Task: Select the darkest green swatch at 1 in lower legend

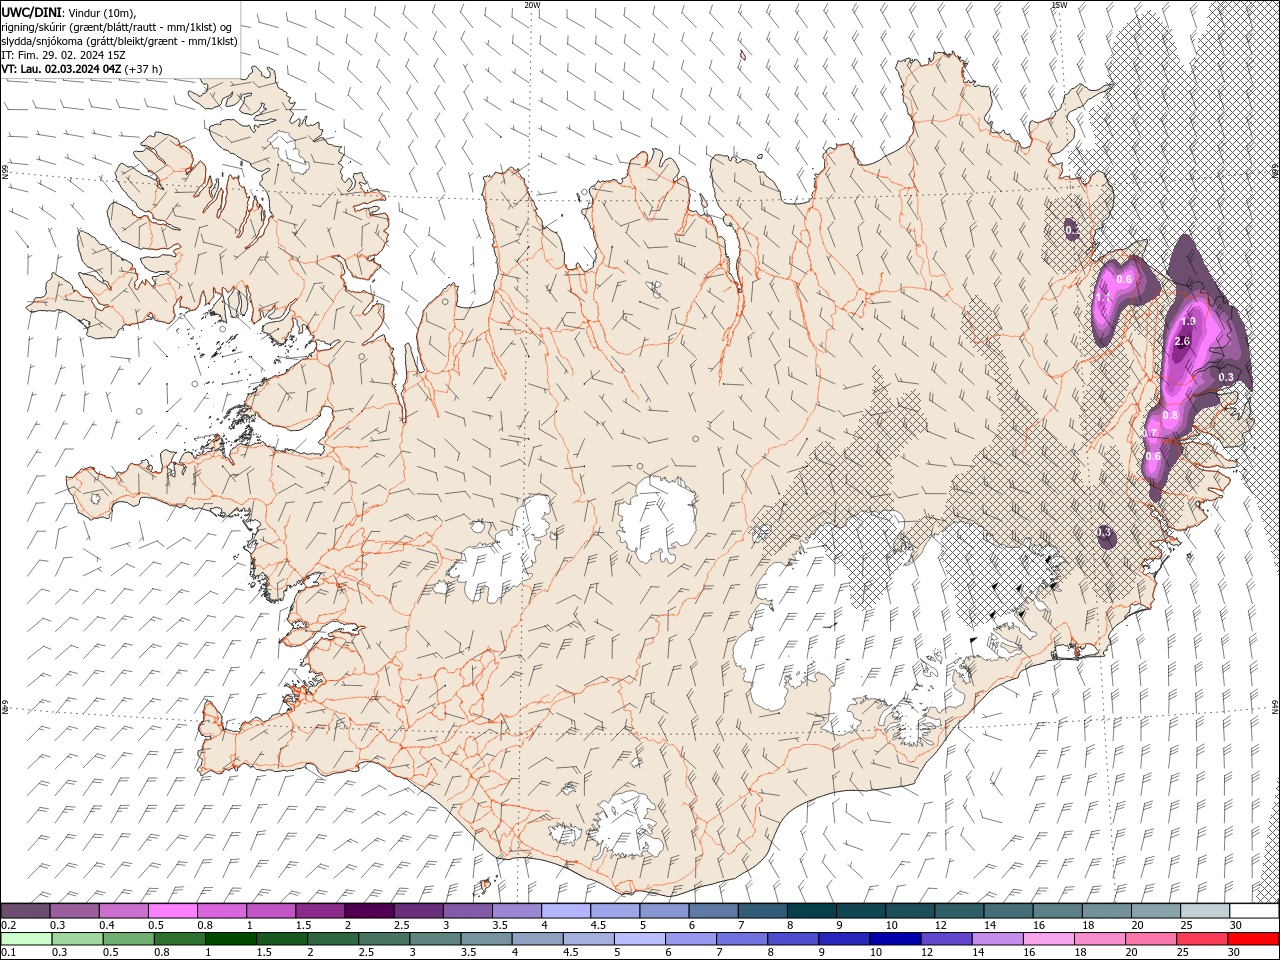Action: click(x=231, y=939)
